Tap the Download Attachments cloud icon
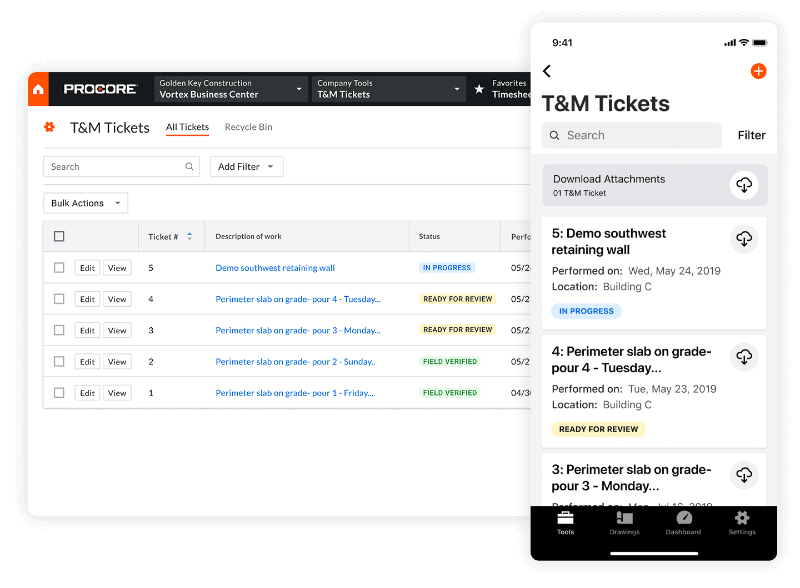Screen dimensions: 800x588 (x=743, y=185)
